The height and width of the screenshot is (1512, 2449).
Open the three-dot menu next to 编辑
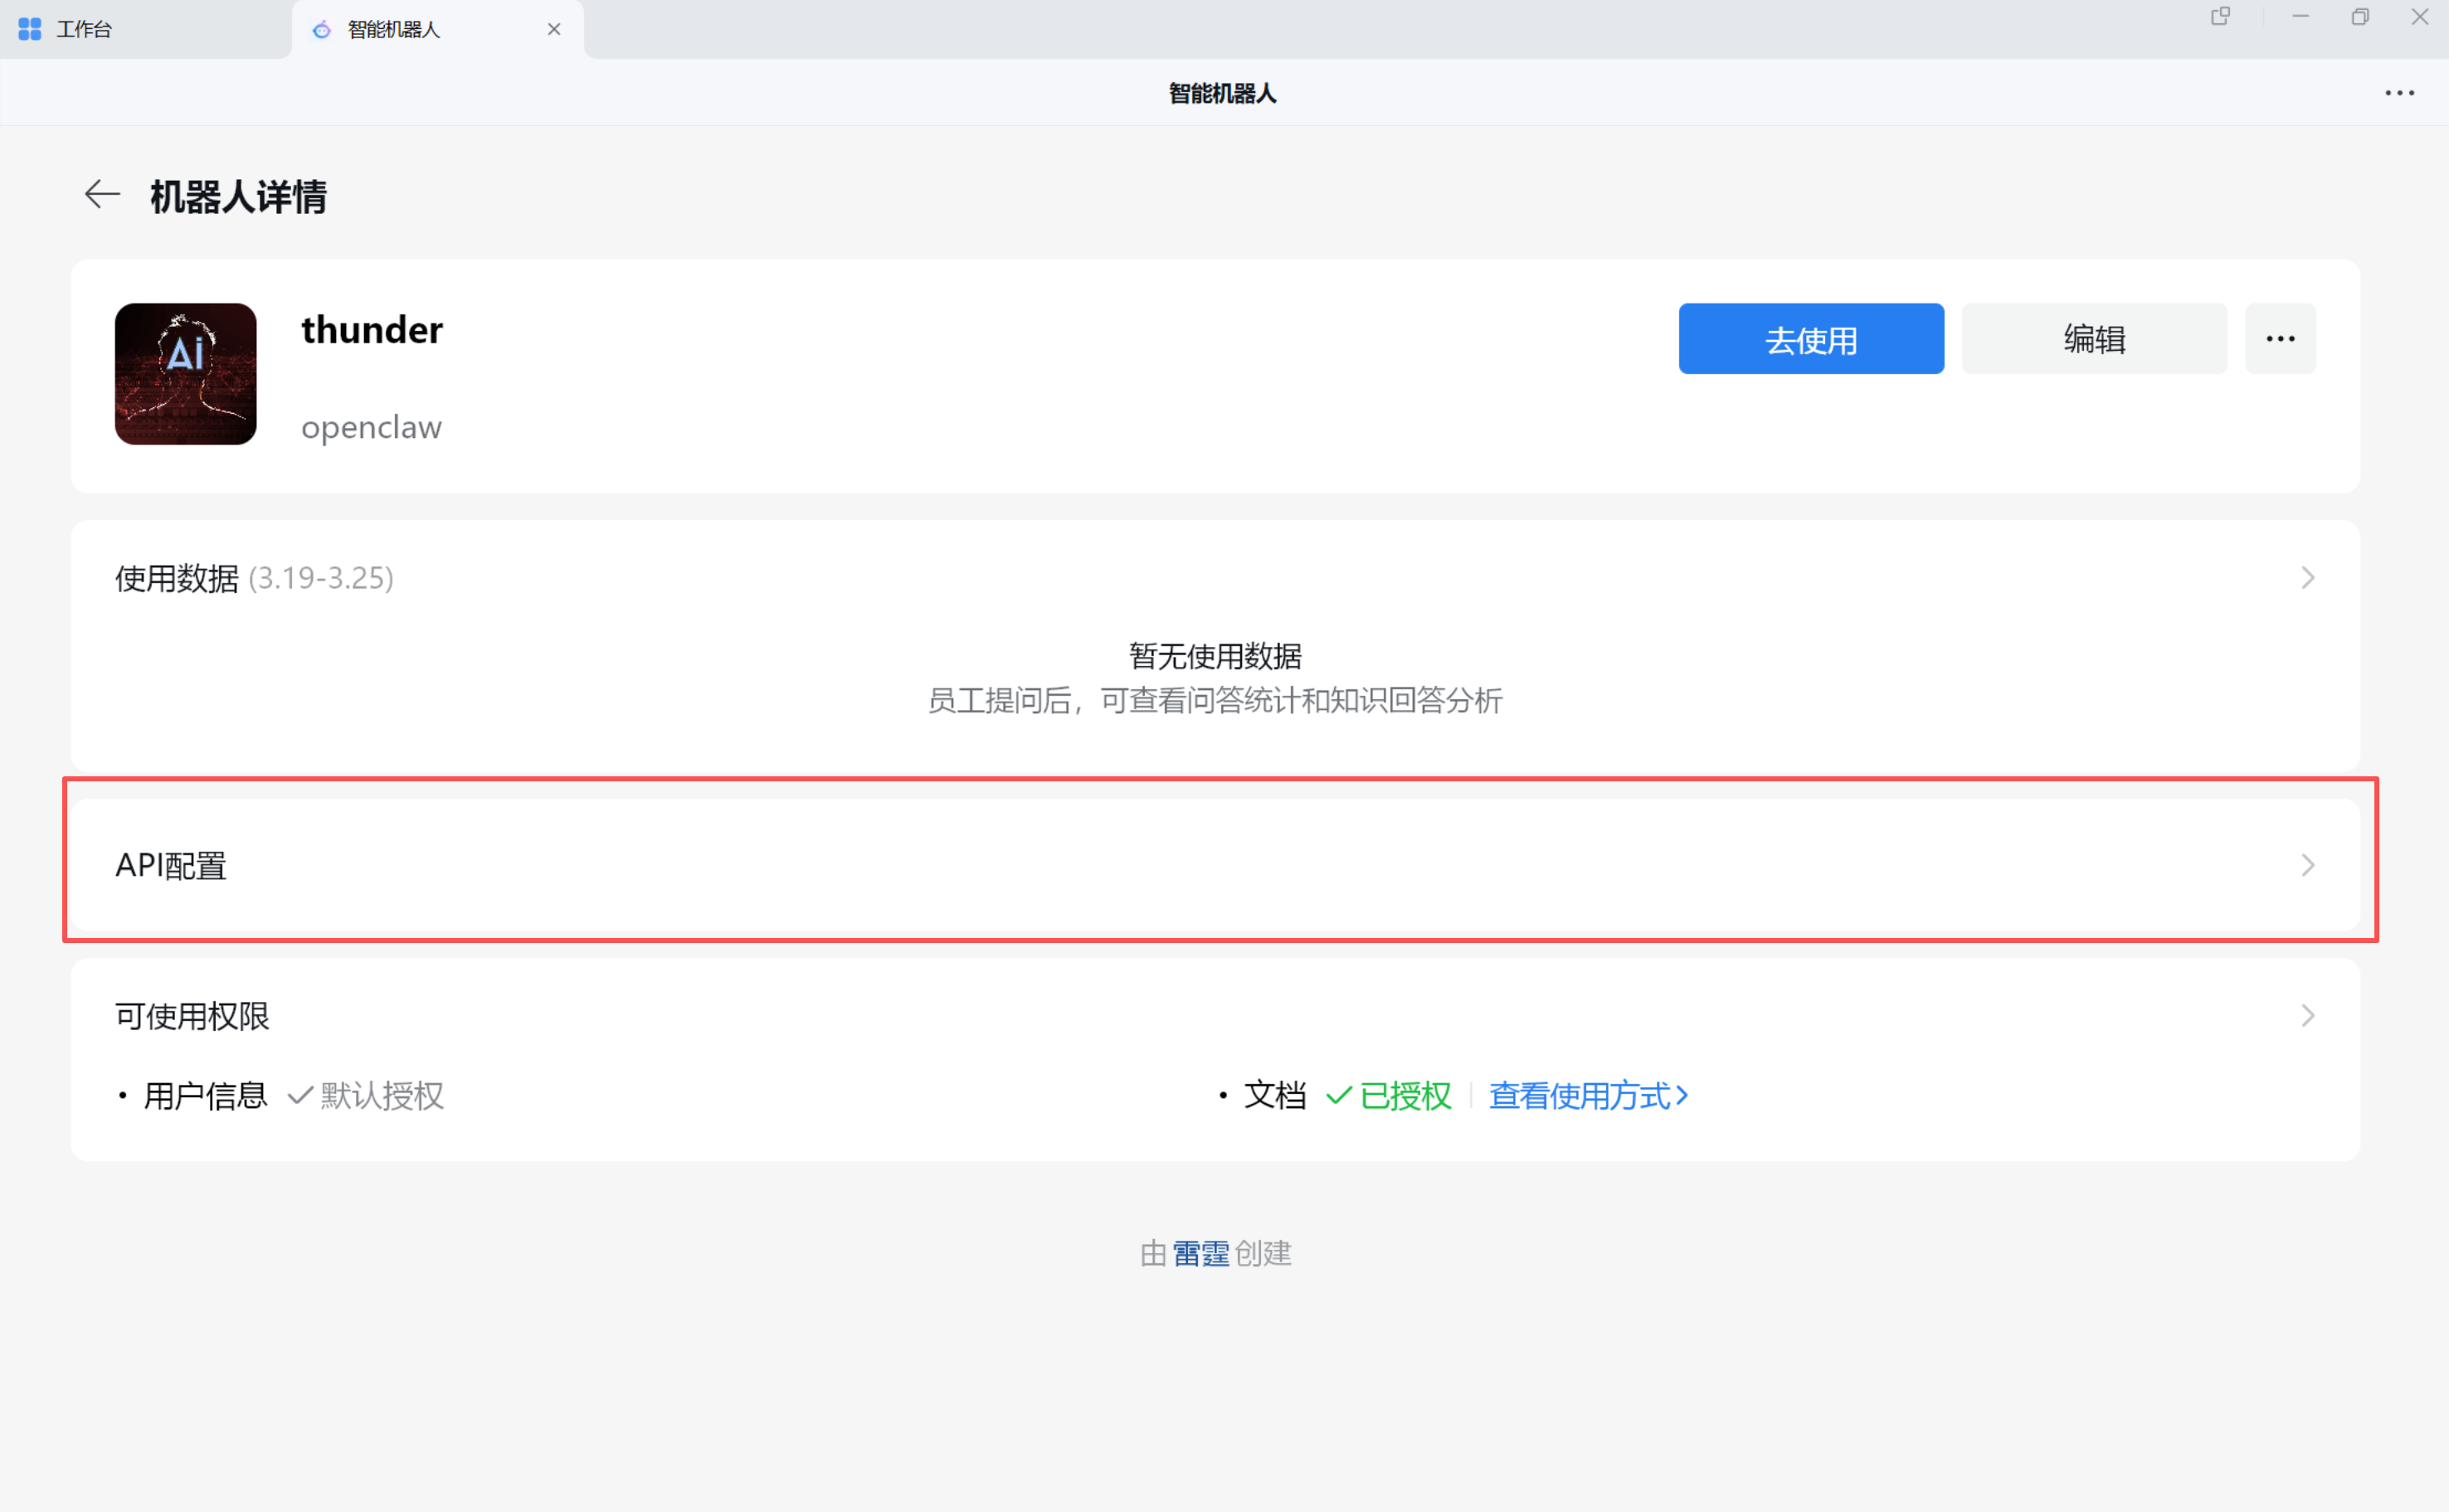pos(2279,339)
